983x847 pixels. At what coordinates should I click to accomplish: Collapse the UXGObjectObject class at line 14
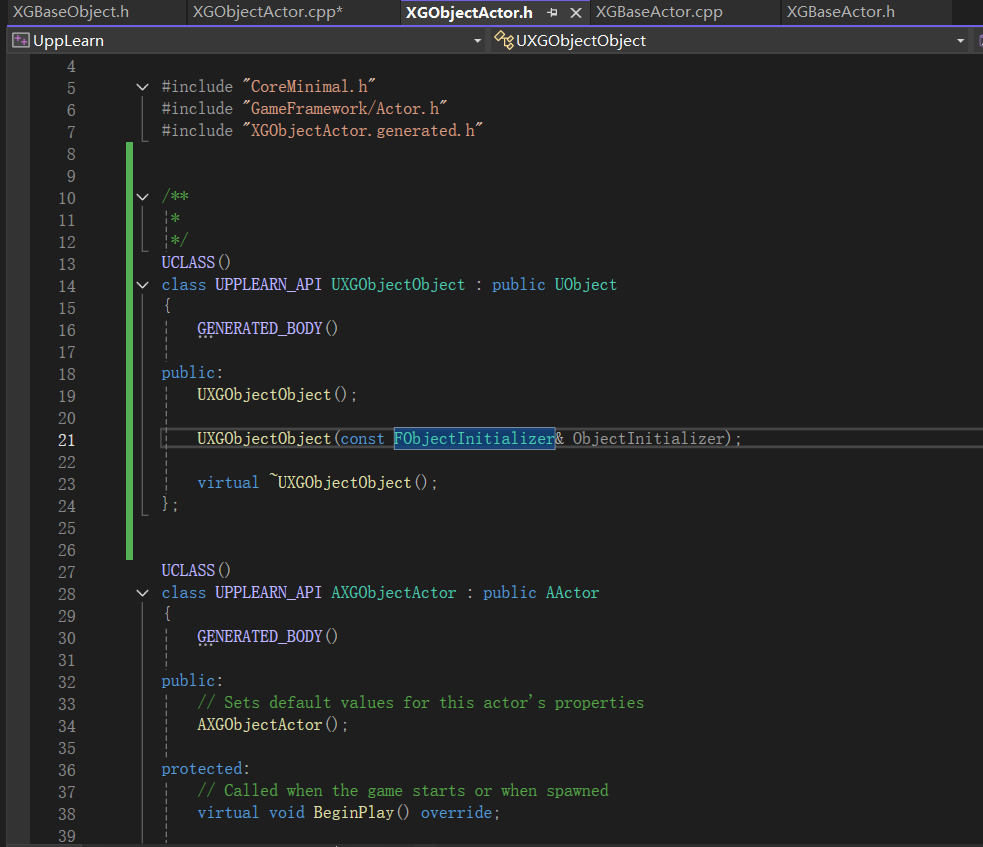[143, 285]
